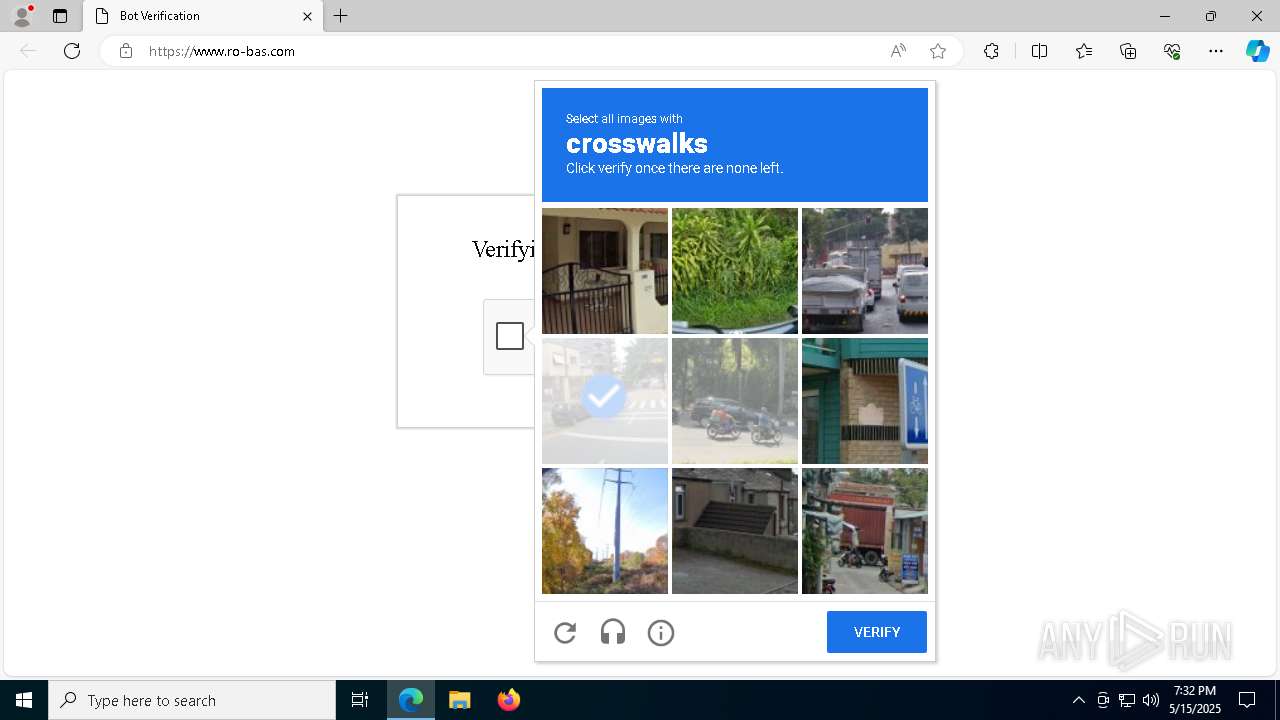Image resolution: width=1280 pixels, height=720 pixels.
Task: Open Microsoft Edge from taskbar
Action: coord(411,700)
